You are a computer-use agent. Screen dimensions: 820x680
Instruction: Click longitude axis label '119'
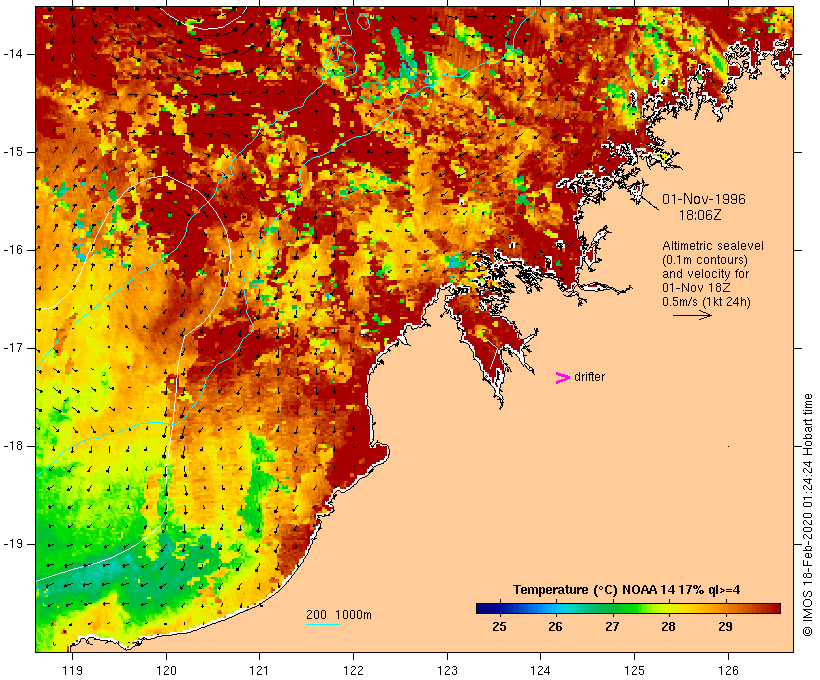[x=72, y=670]
